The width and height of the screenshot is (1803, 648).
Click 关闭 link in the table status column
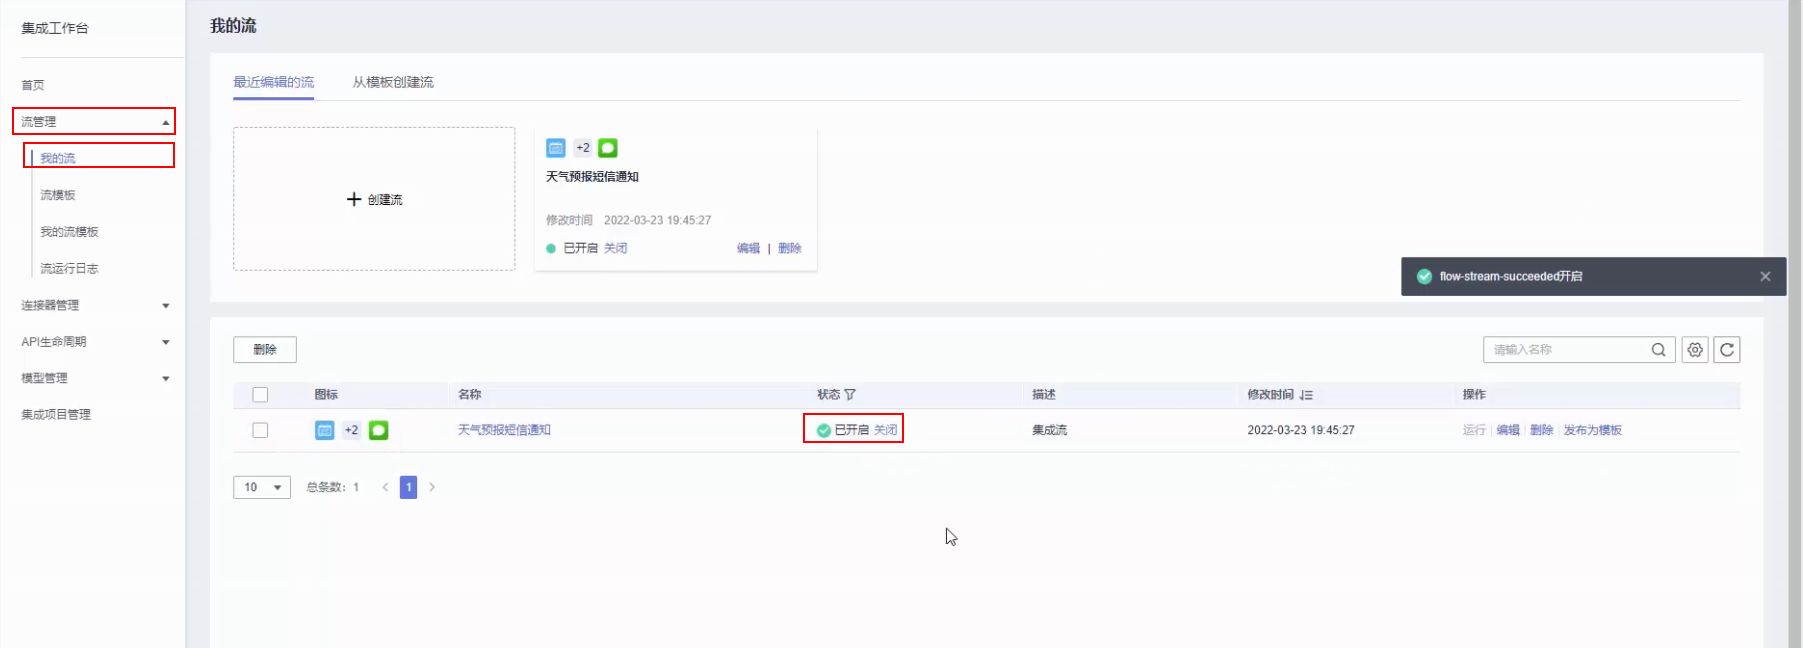886,430
